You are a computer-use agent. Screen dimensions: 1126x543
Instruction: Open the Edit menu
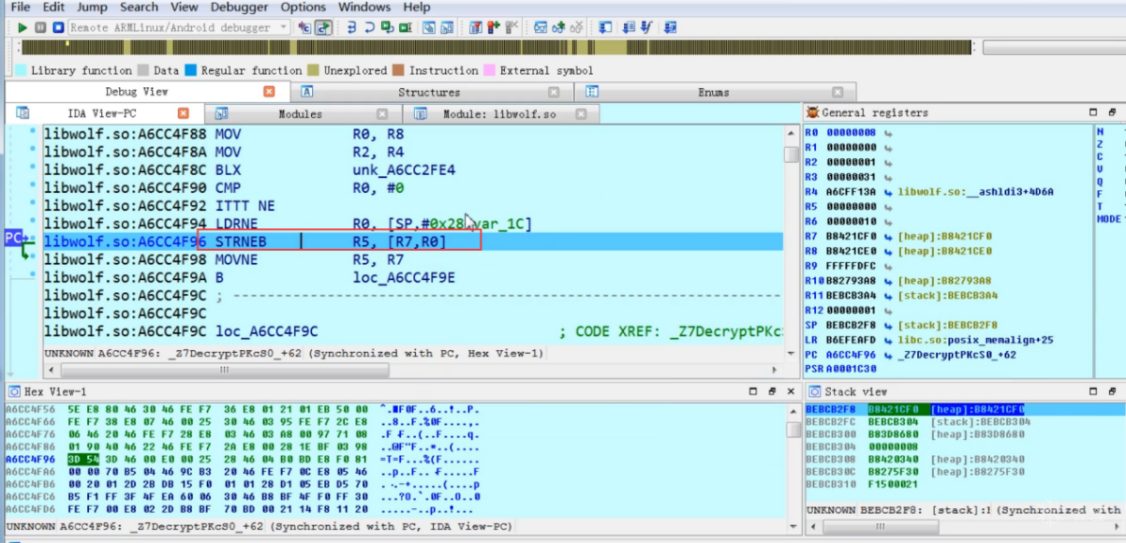tap(53, 7)
